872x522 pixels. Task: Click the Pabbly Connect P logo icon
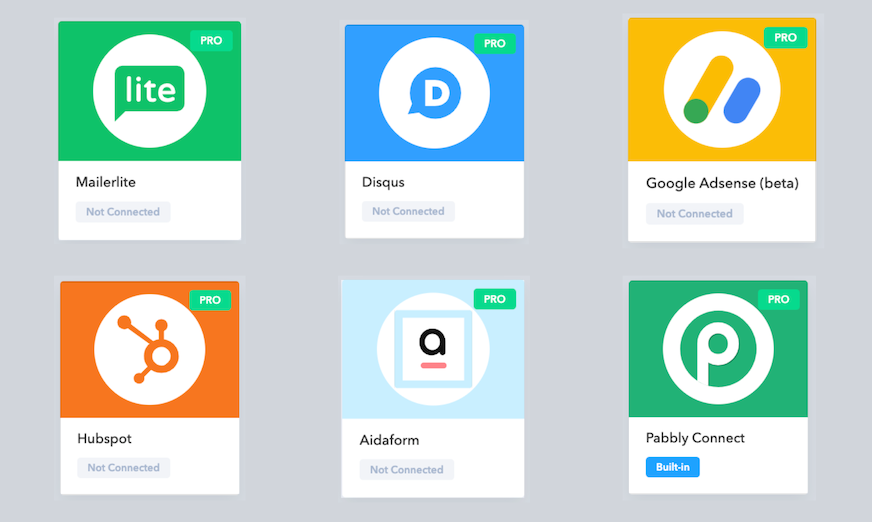[x=718, y=349]
